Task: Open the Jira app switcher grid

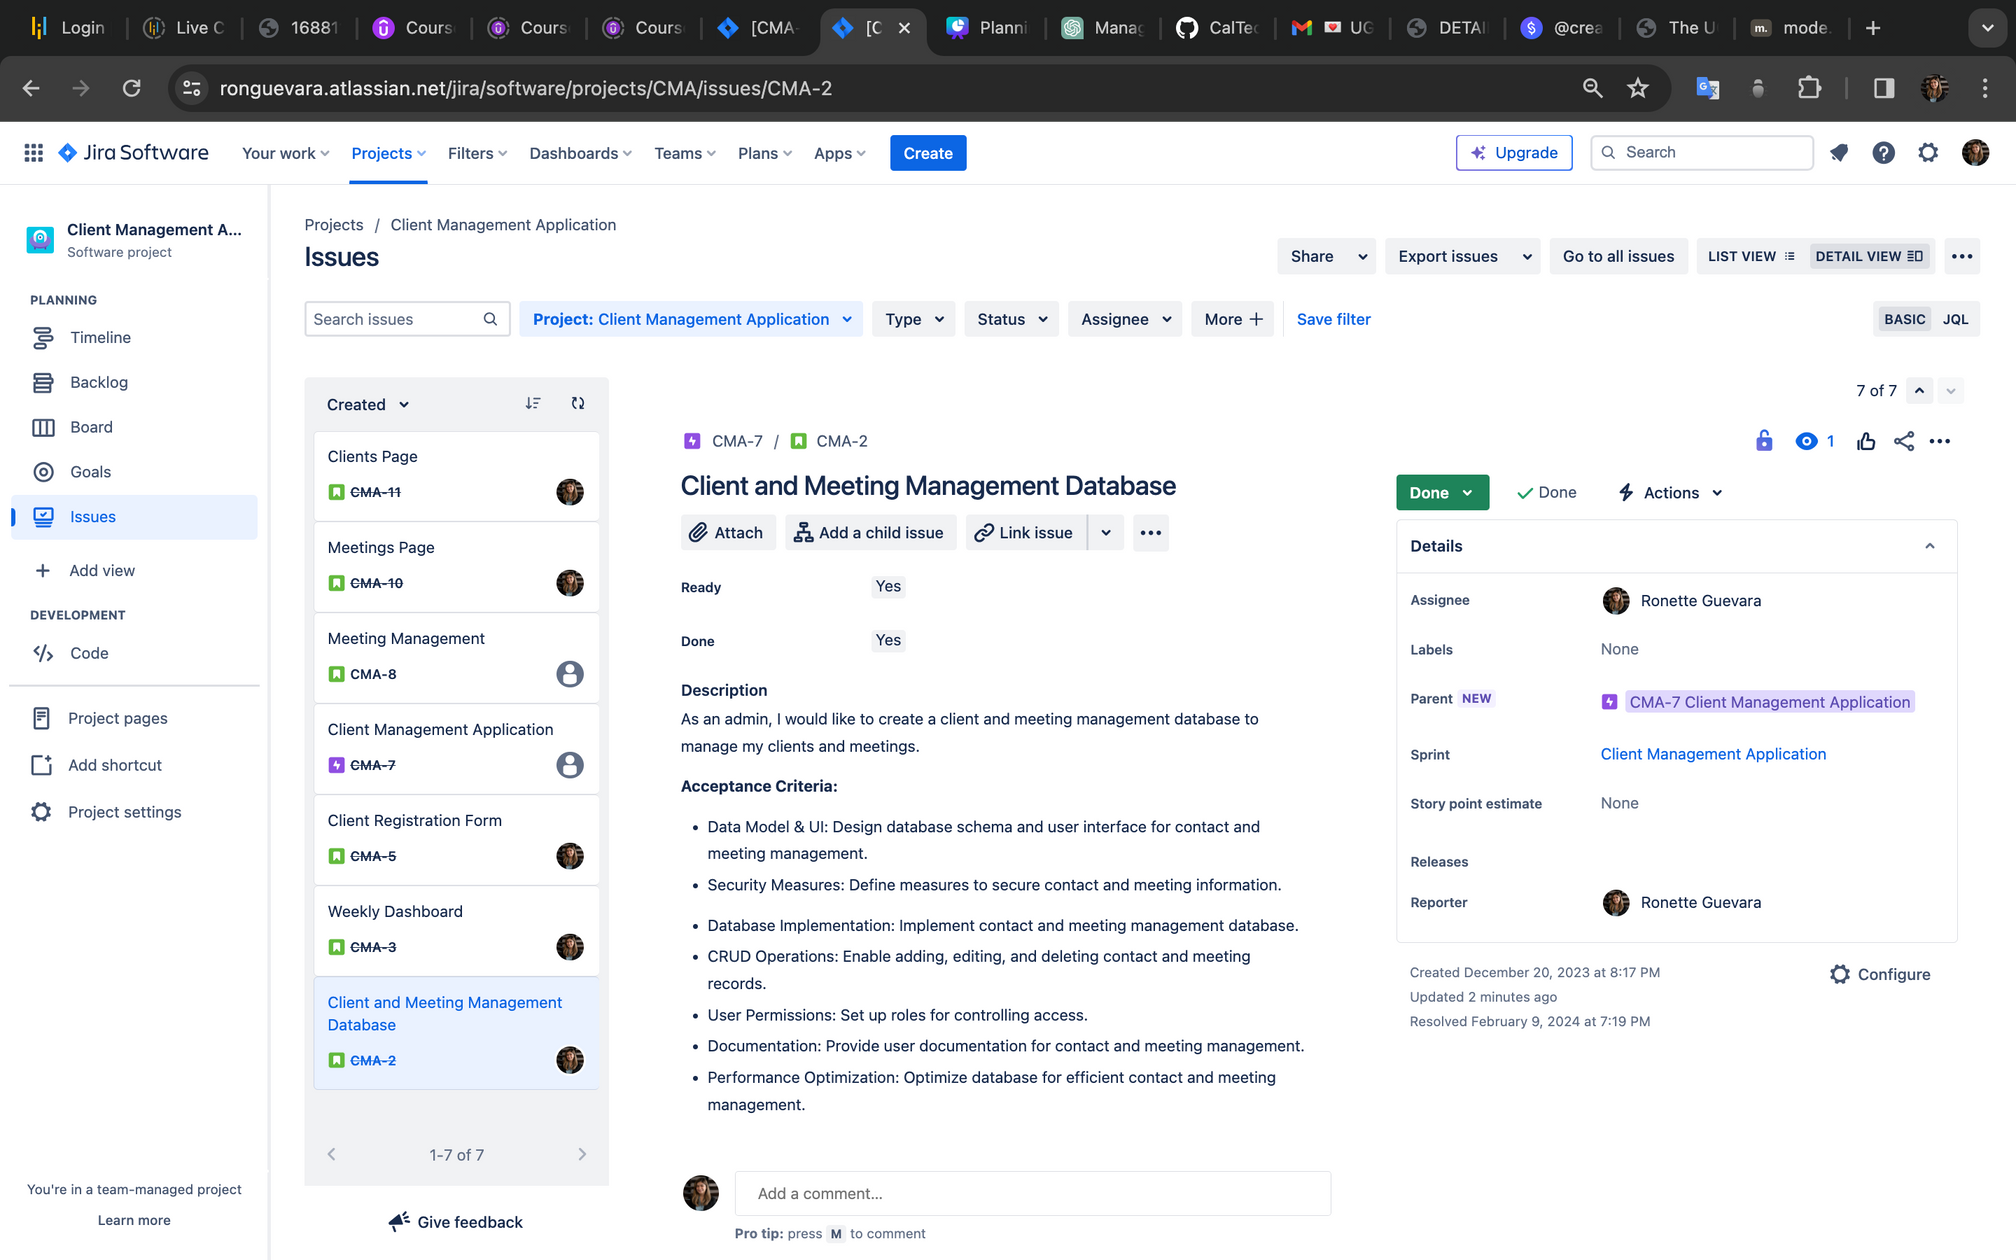Action: (33, 153)
